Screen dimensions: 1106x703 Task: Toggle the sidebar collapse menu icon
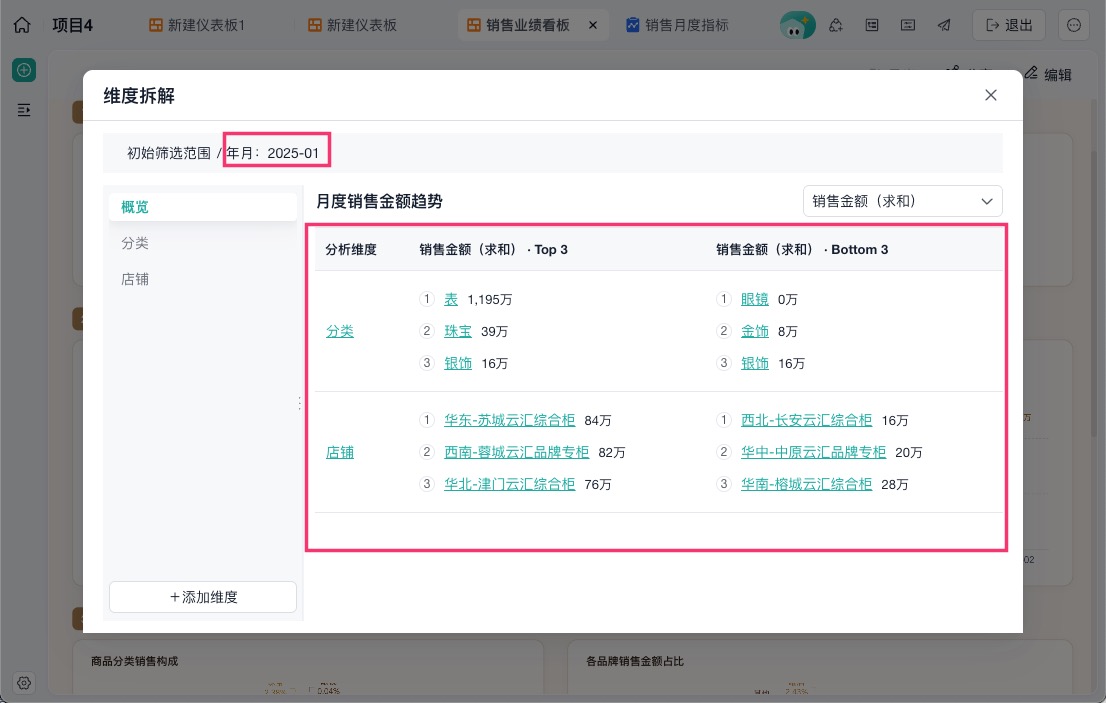[x=24, y=109]
